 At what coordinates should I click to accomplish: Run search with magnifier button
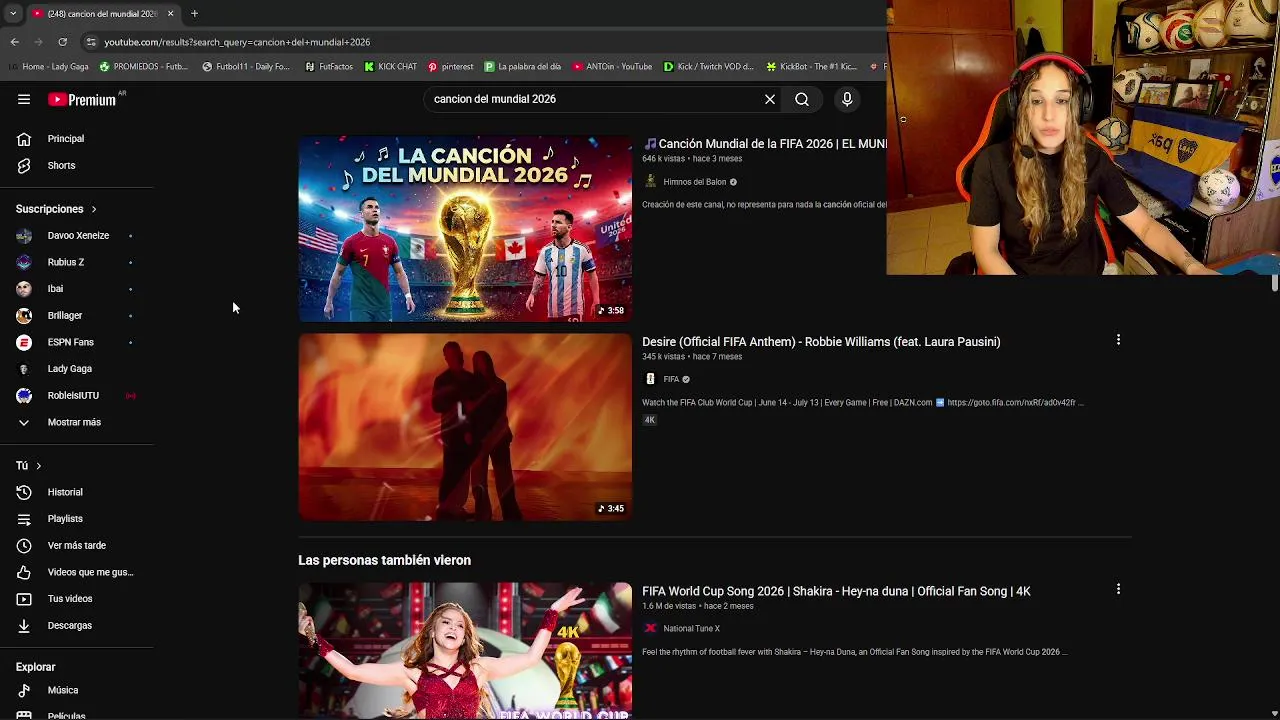(802, 99)
